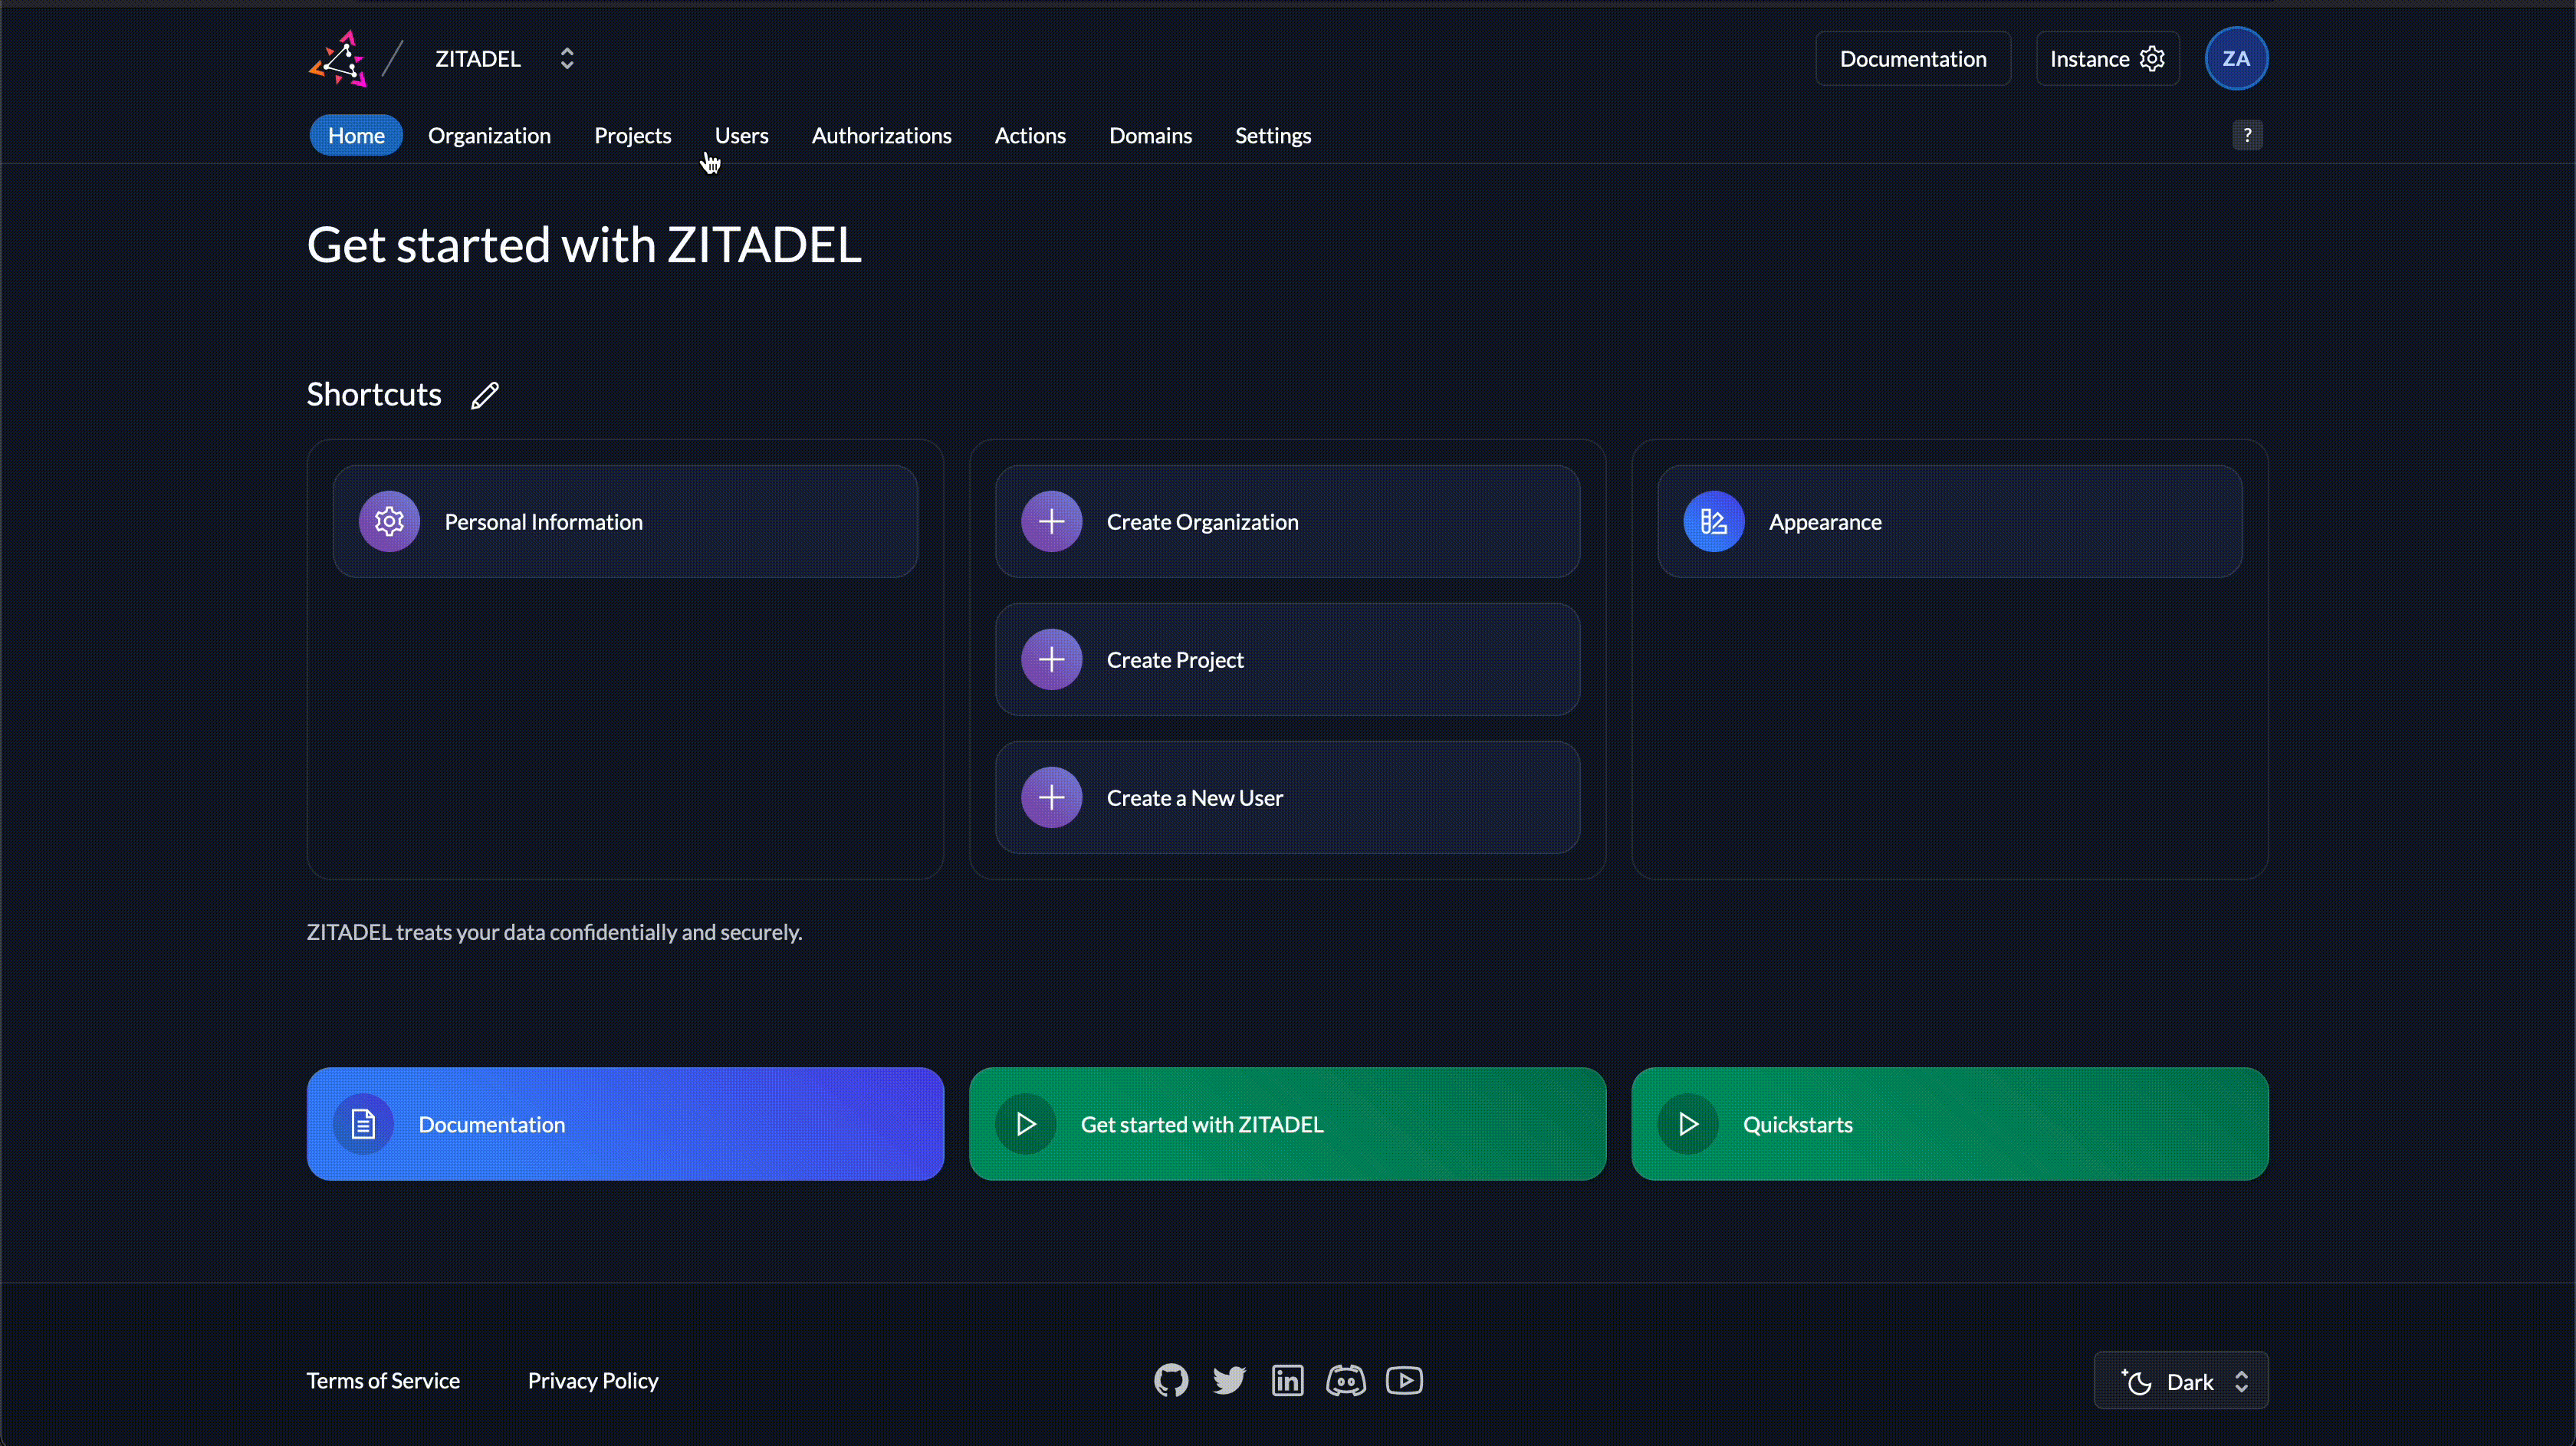The height and width of the screenshot is (1446, 2576).
Task: Click the Create Organization shortcut card
Action: click(x=1287, y=522)
